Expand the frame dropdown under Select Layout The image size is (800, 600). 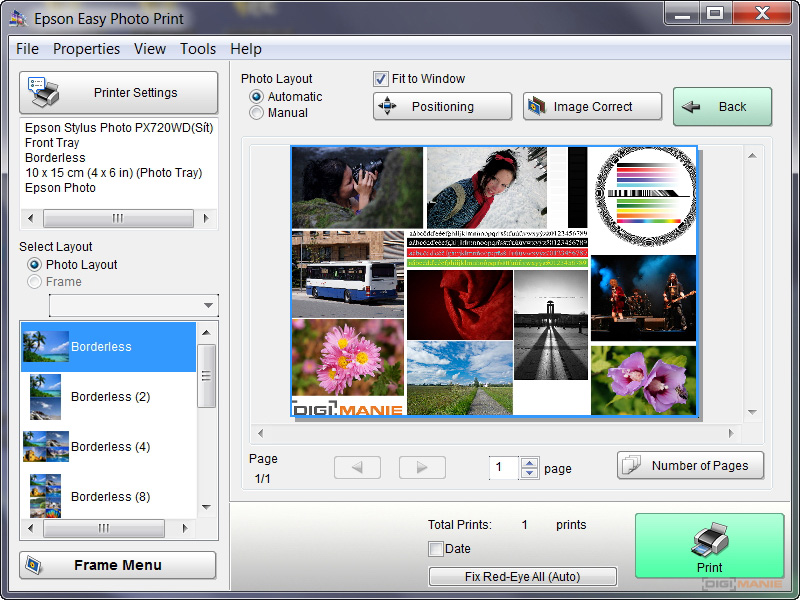click(208, 305)
